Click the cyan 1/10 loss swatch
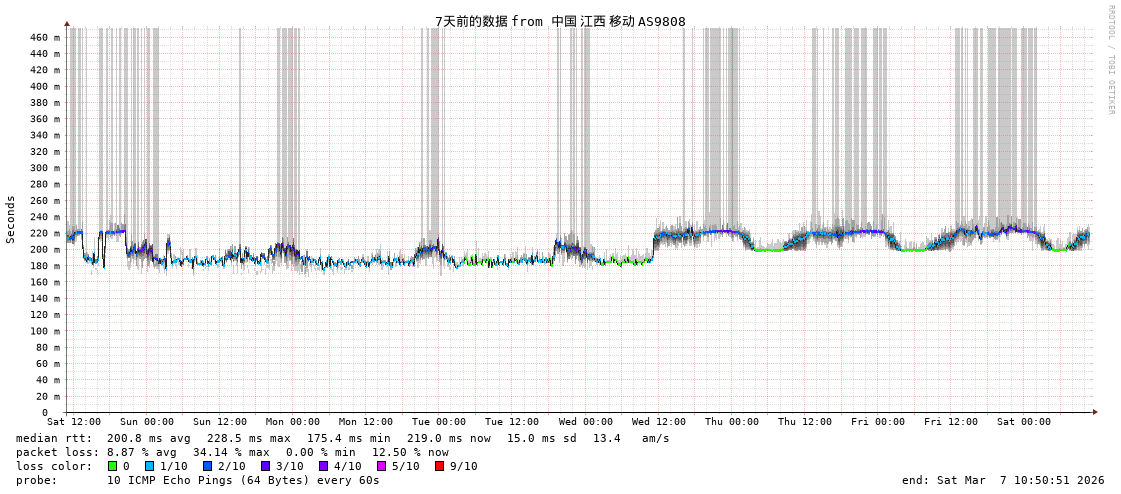1121x494 pixels. pos(150,466)
